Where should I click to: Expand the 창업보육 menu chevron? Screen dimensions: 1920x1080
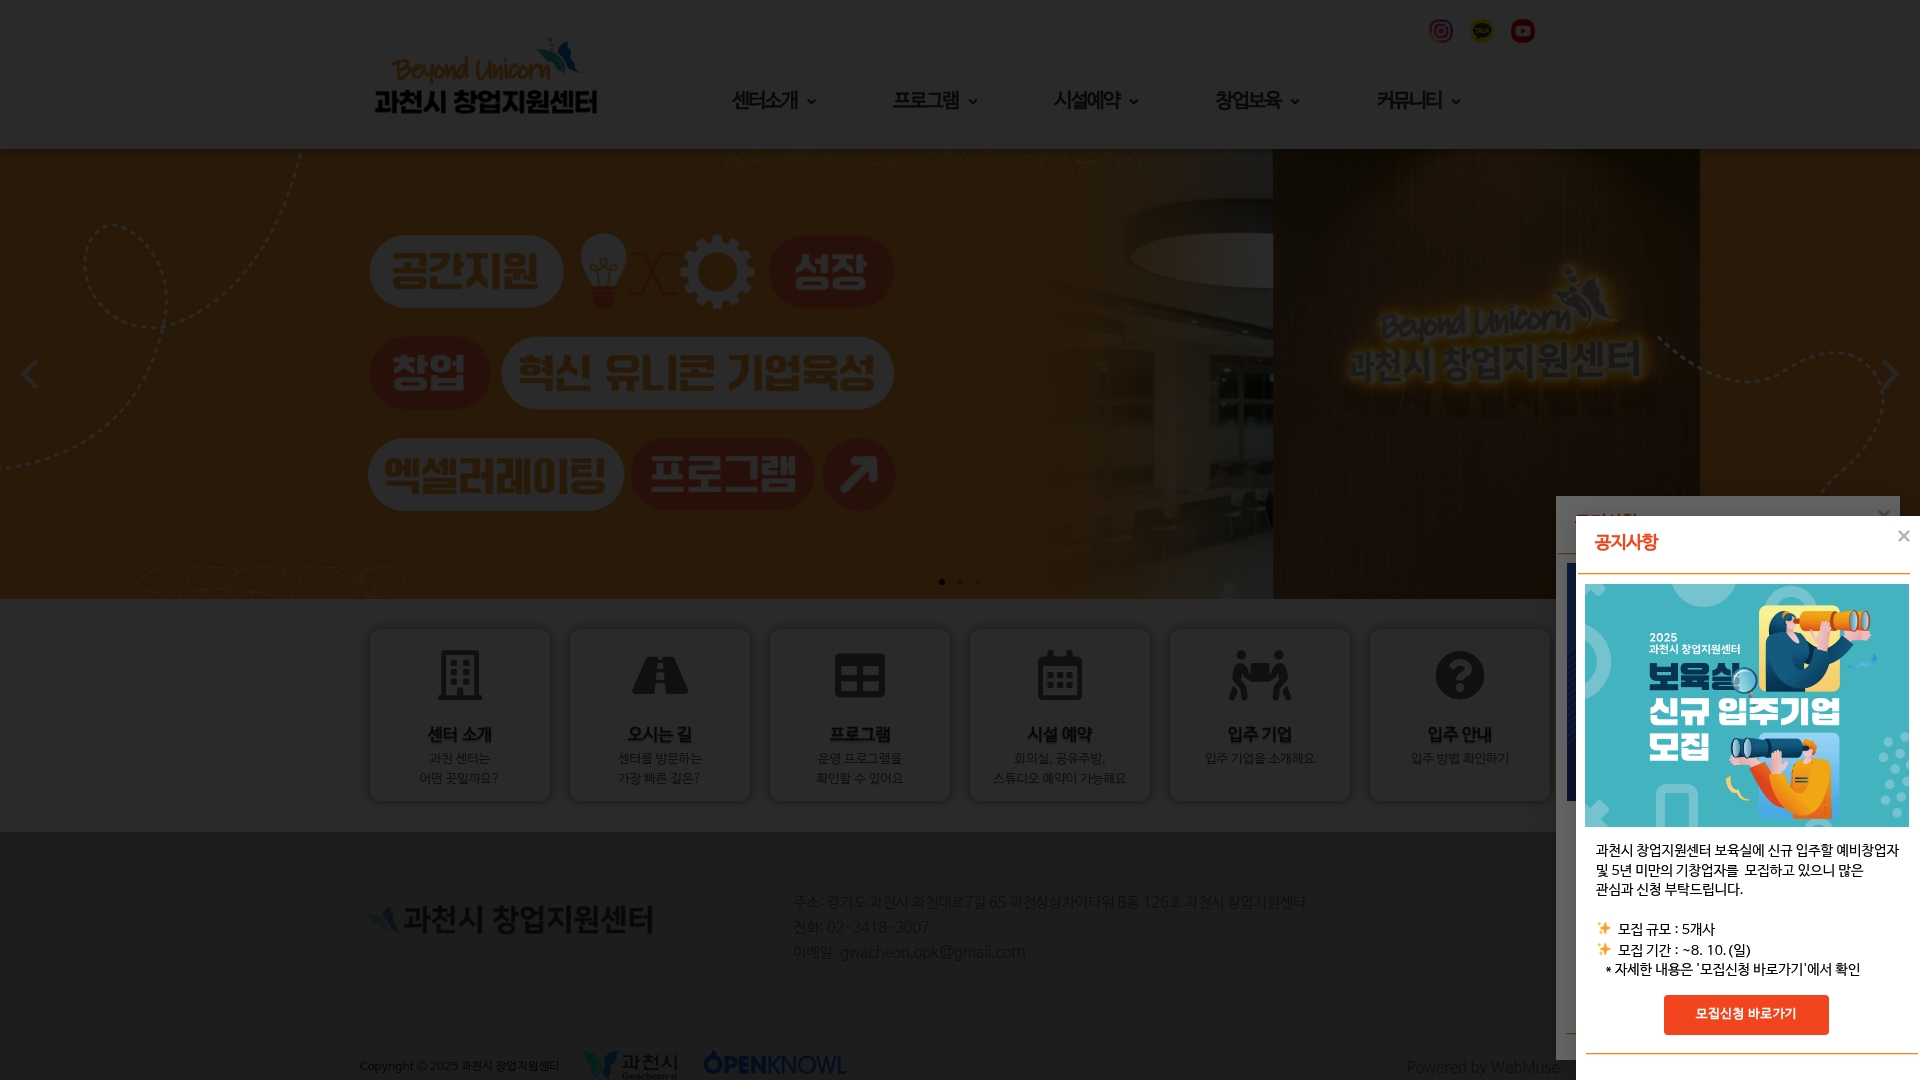[x=1295, y=102]
